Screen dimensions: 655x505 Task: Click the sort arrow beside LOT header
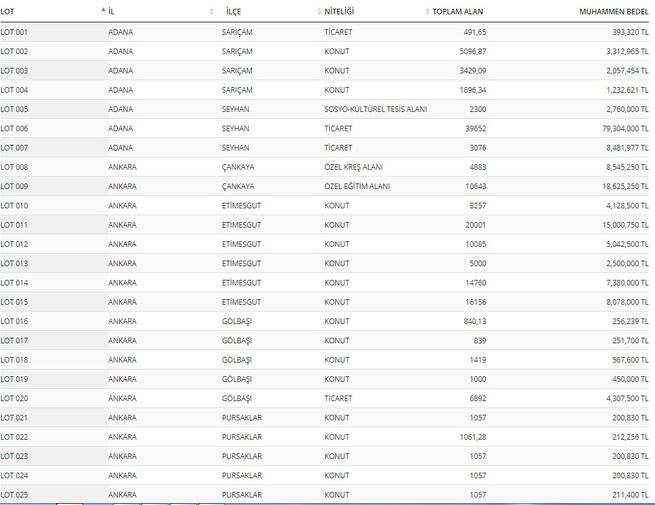pos(103,11)
